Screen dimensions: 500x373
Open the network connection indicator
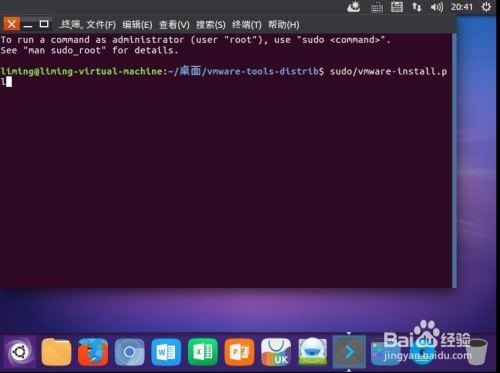(417, 7)
